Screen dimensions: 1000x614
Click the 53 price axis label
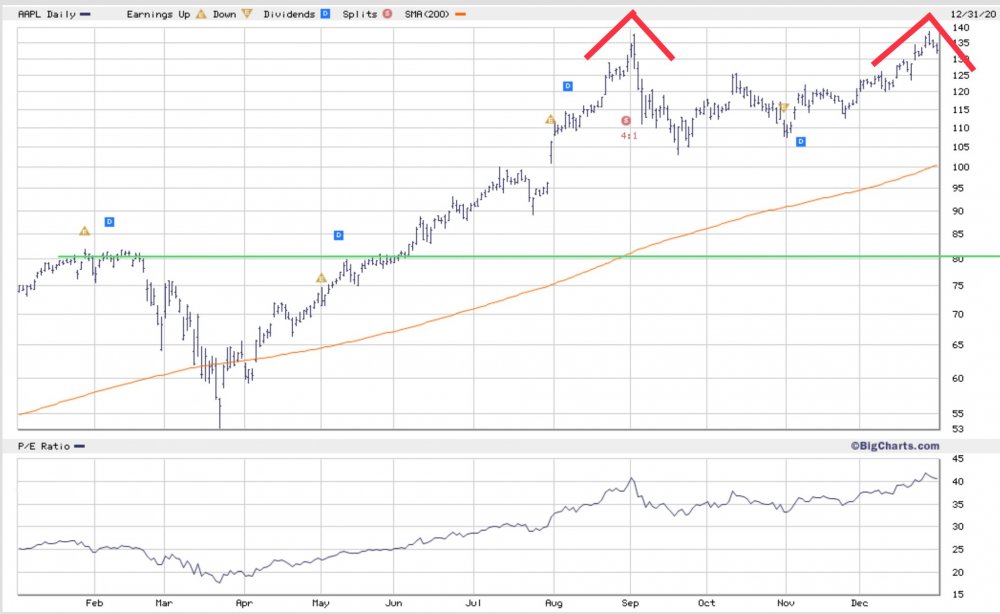point(958,429)
